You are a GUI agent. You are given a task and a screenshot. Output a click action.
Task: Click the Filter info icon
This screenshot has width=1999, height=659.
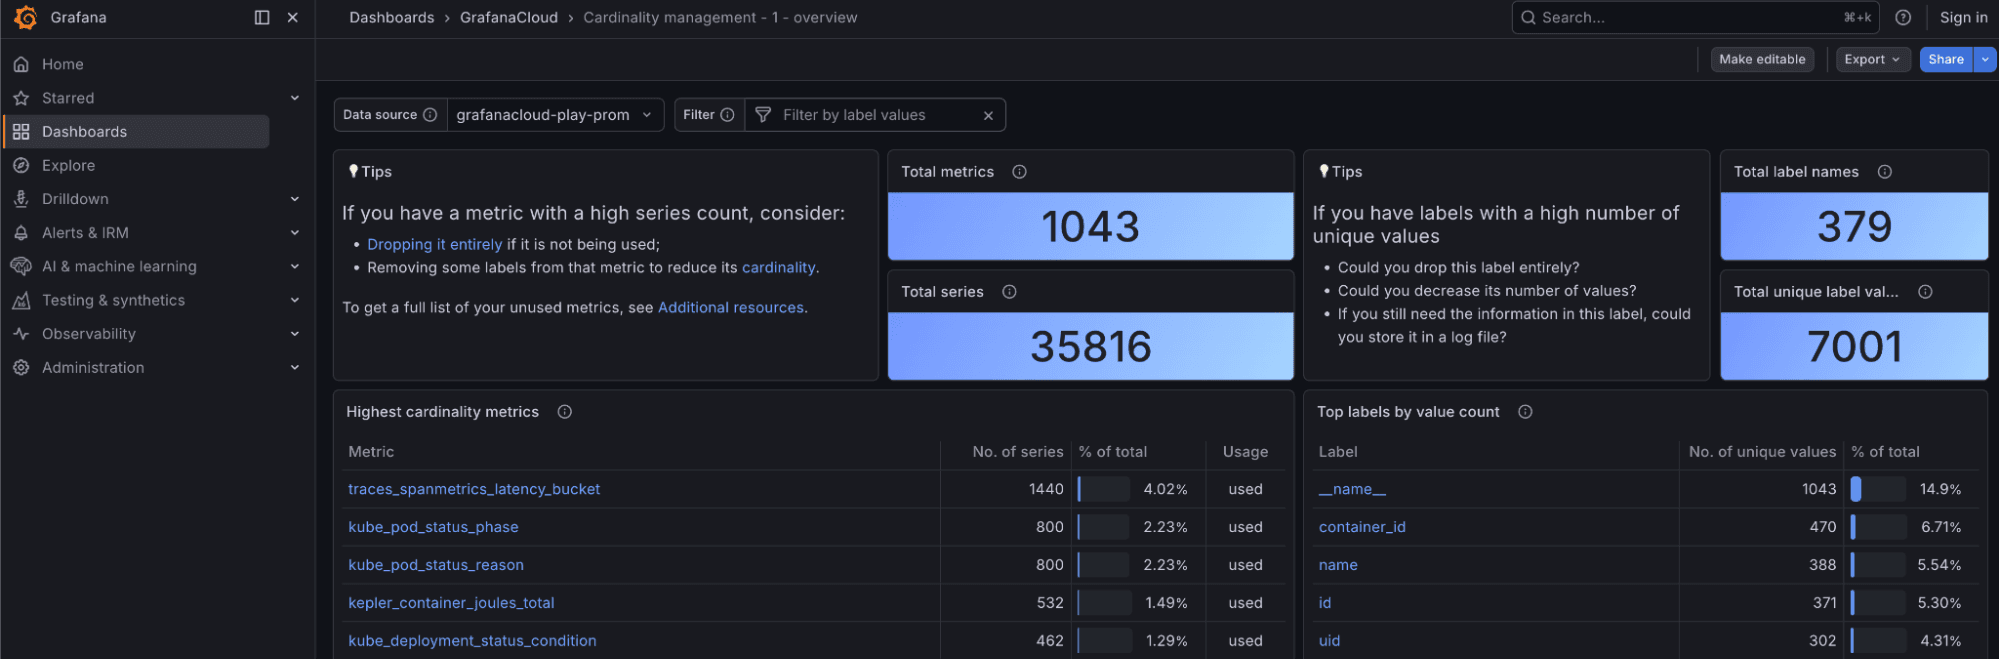pyautogui.click(x=728, y=115)
